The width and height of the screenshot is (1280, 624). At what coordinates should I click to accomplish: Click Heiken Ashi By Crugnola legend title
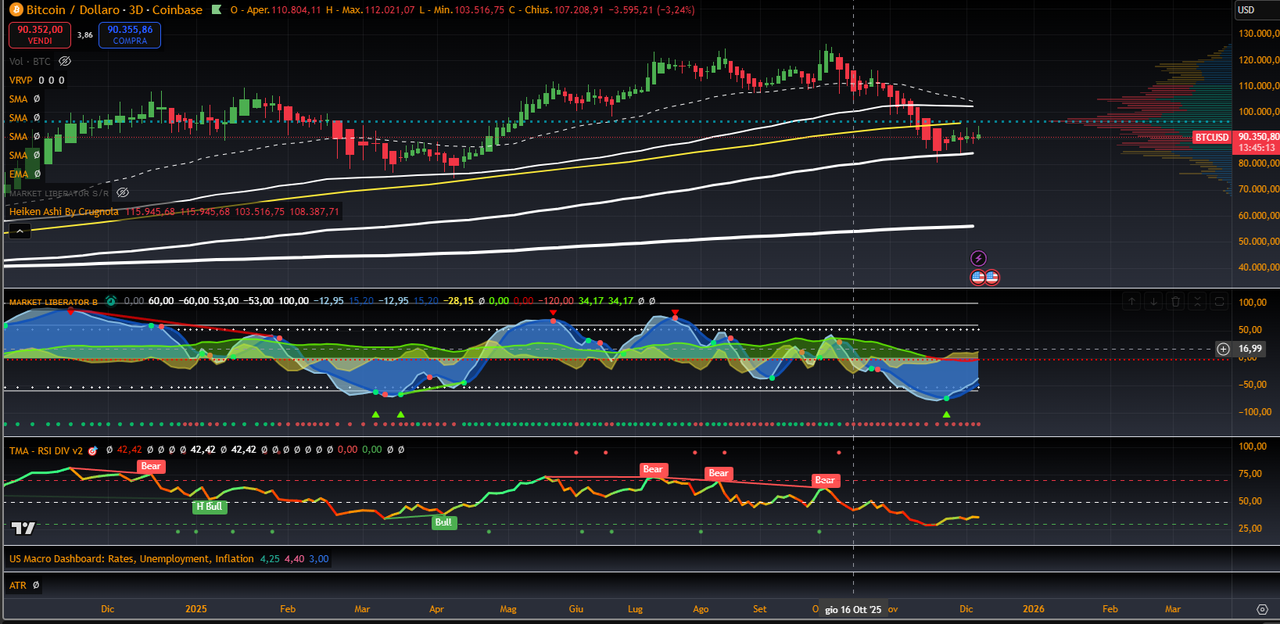click(64, 212)
